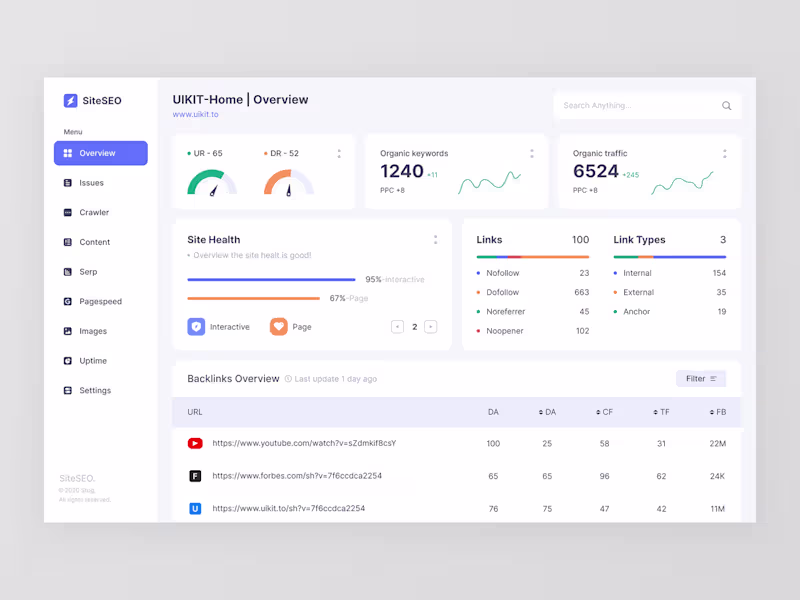
Task: Open Organic keywords card three-dot menu
Action: 532,154
